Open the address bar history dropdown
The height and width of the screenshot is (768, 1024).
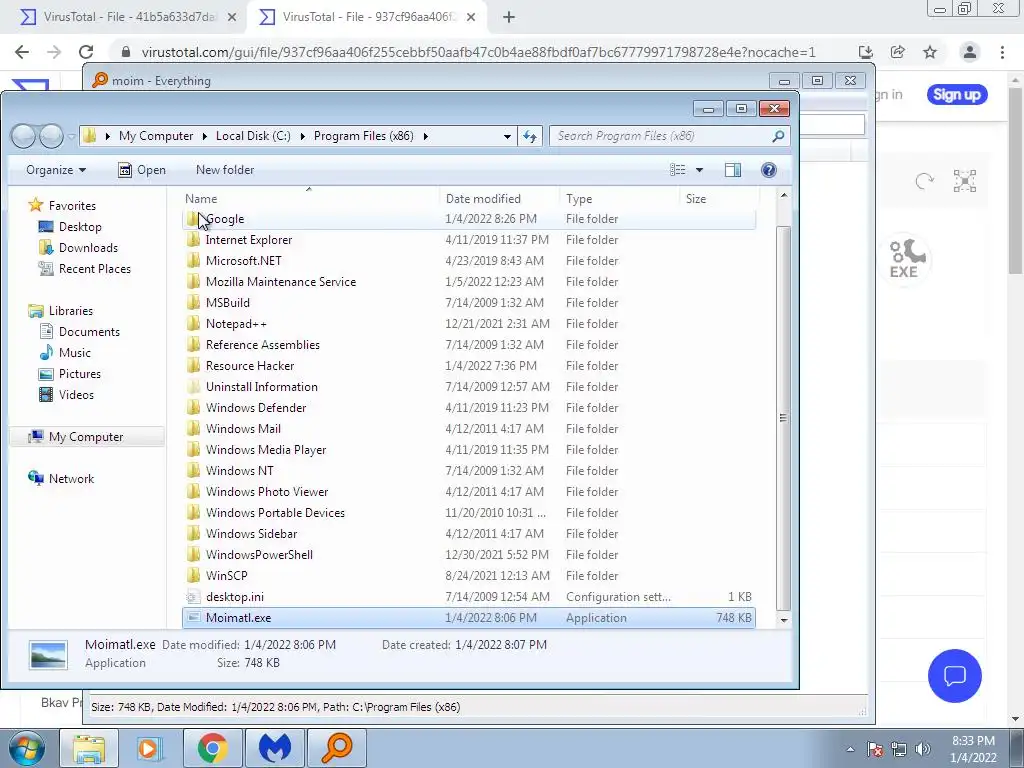pos(507,136)
